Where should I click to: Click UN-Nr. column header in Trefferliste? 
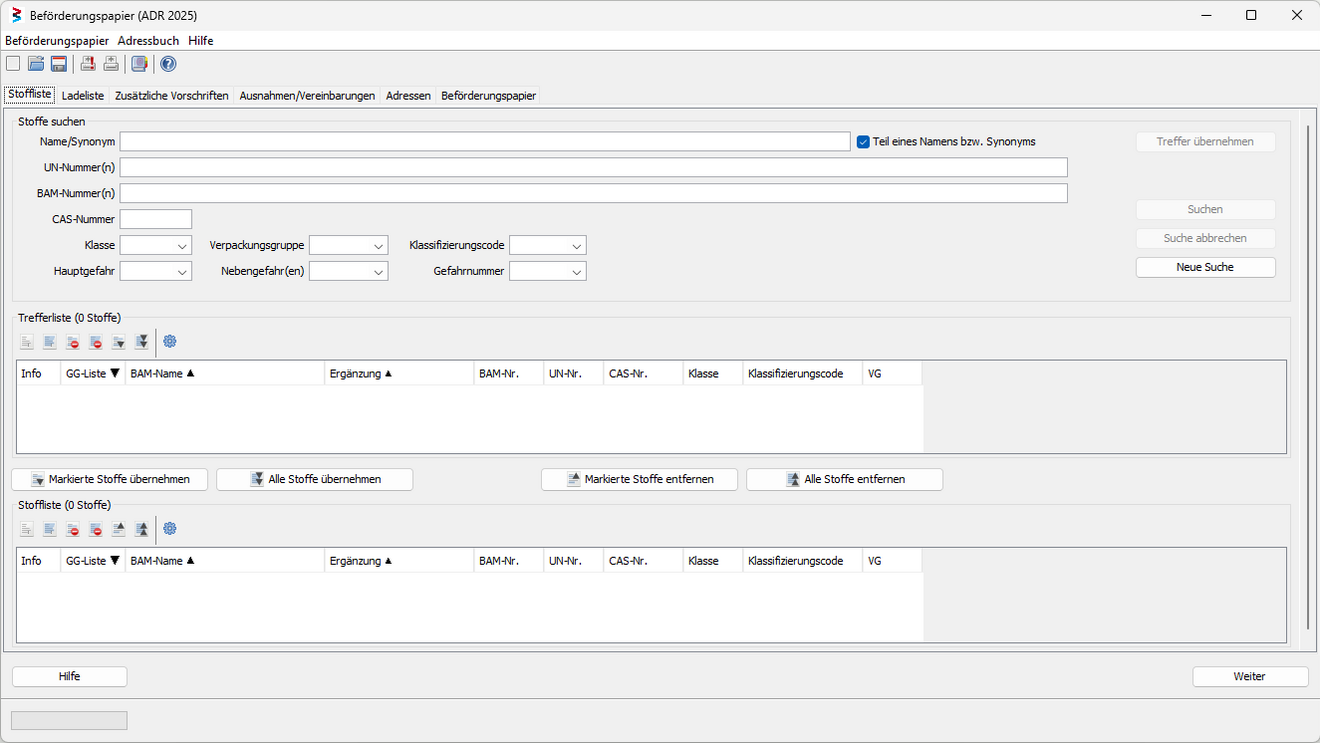pos(574,374)
